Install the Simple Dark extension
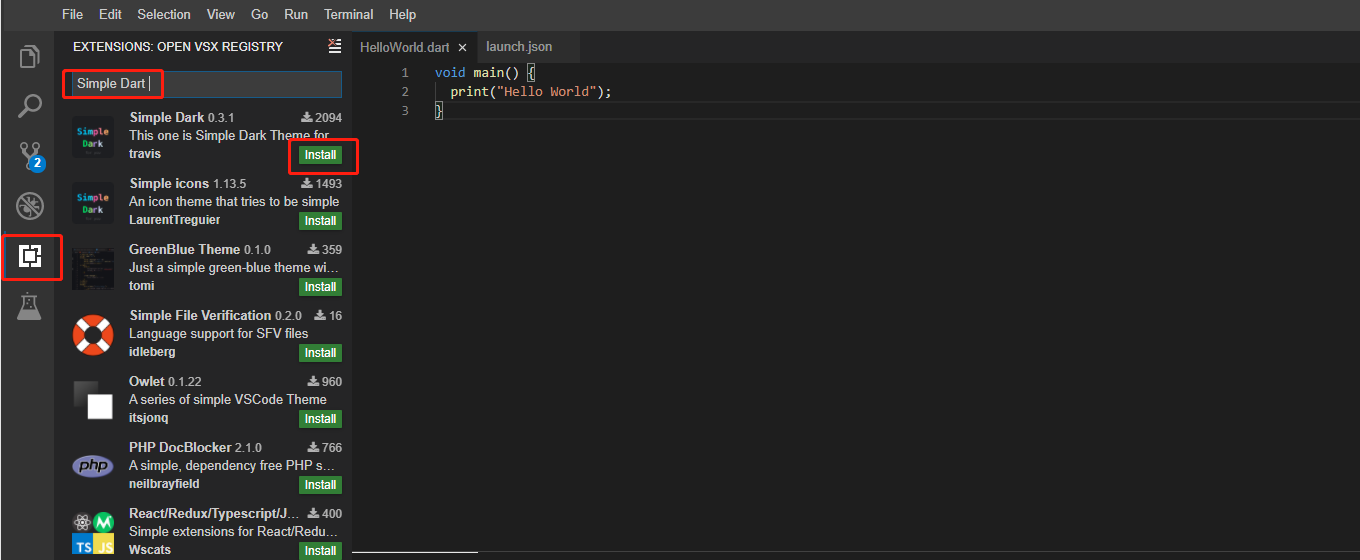Image resolution: width=1360 pixels, height=560 pixels. tap(320, 155)
